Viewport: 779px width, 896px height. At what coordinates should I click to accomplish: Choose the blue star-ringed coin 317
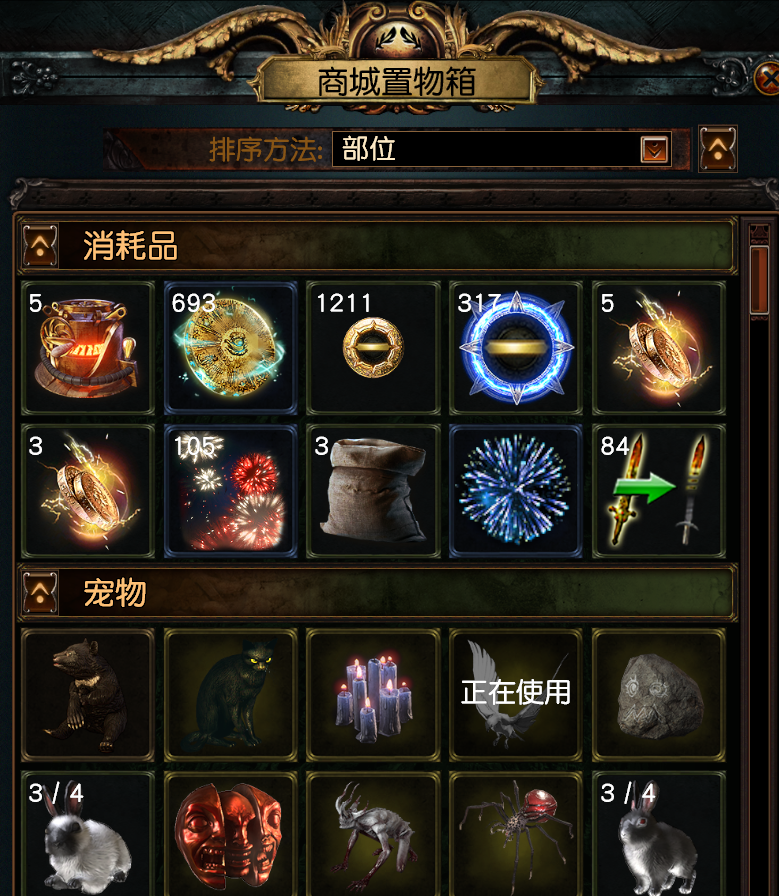(516, 347)
